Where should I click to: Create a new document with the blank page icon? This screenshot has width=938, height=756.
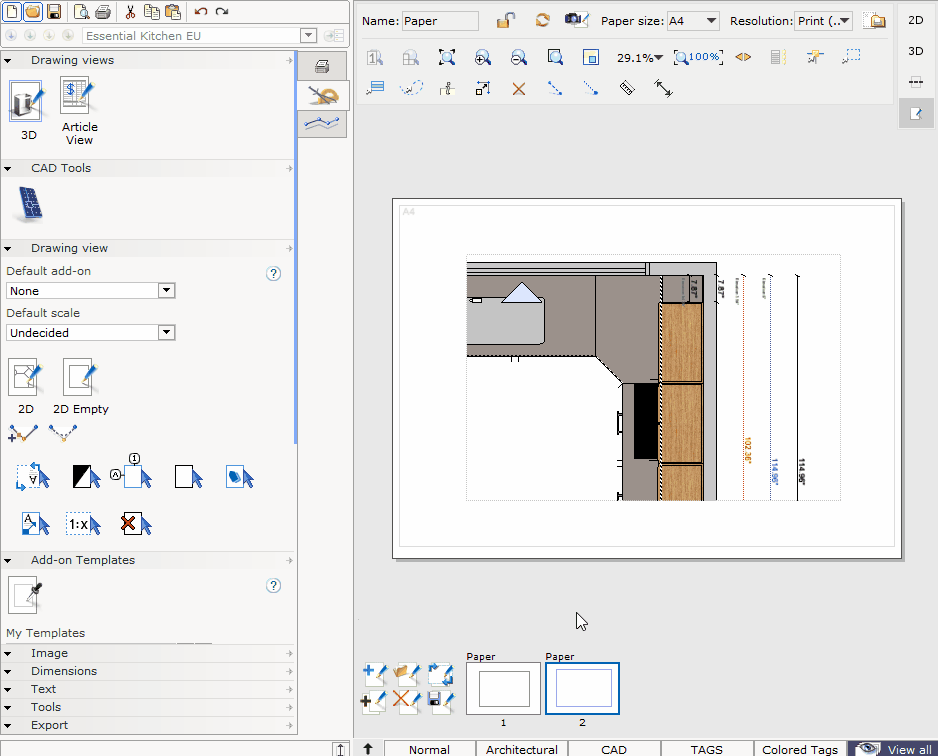(13, 11)
